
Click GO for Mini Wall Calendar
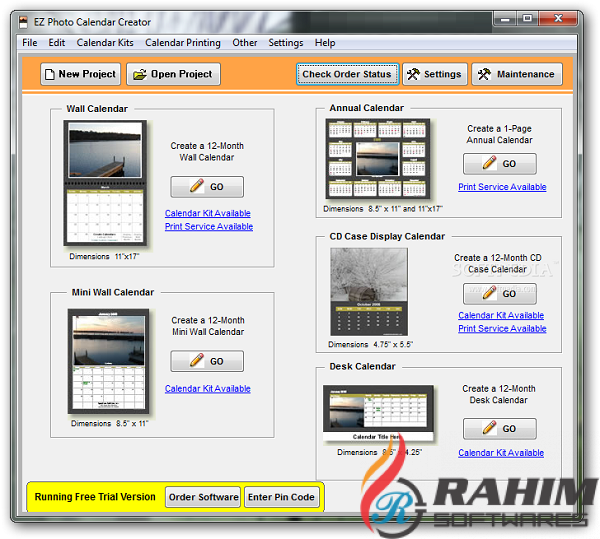207,361
